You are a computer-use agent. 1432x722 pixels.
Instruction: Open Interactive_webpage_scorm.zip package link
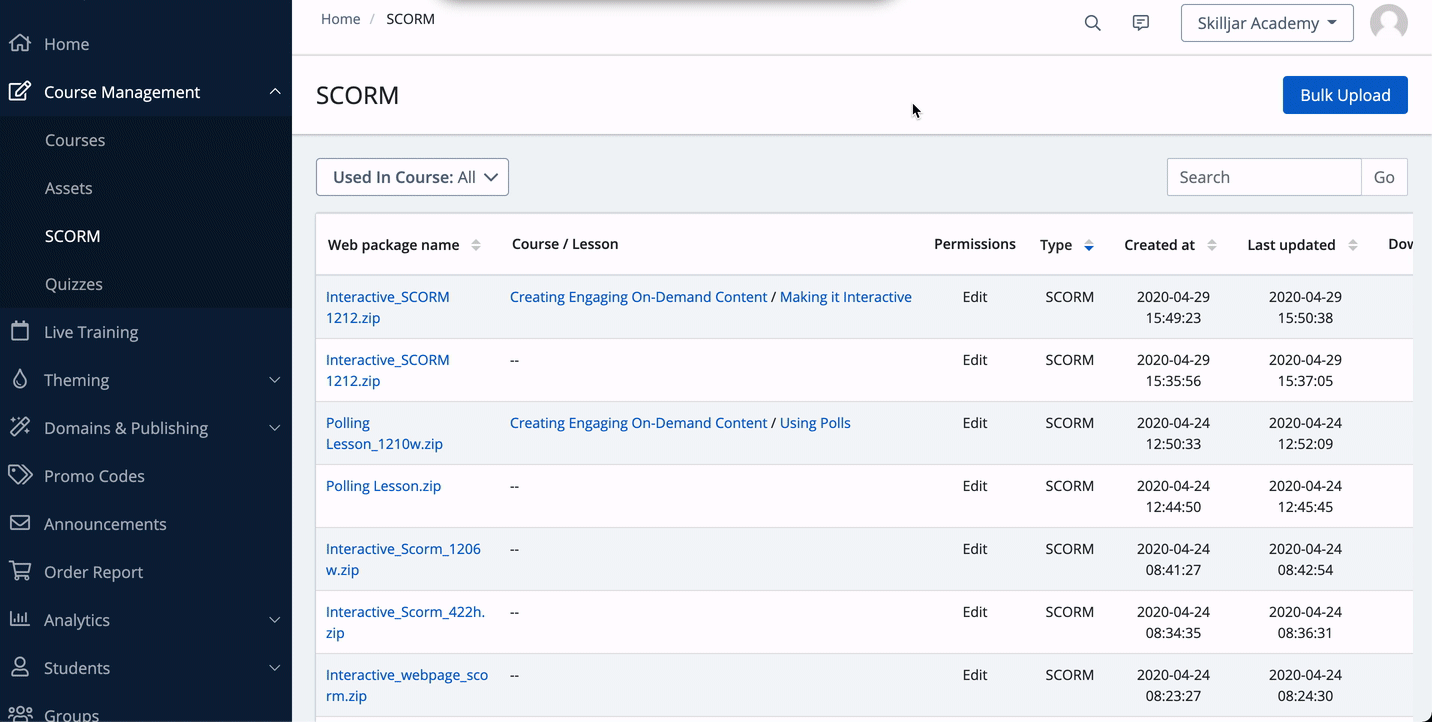tap(407, 685)
